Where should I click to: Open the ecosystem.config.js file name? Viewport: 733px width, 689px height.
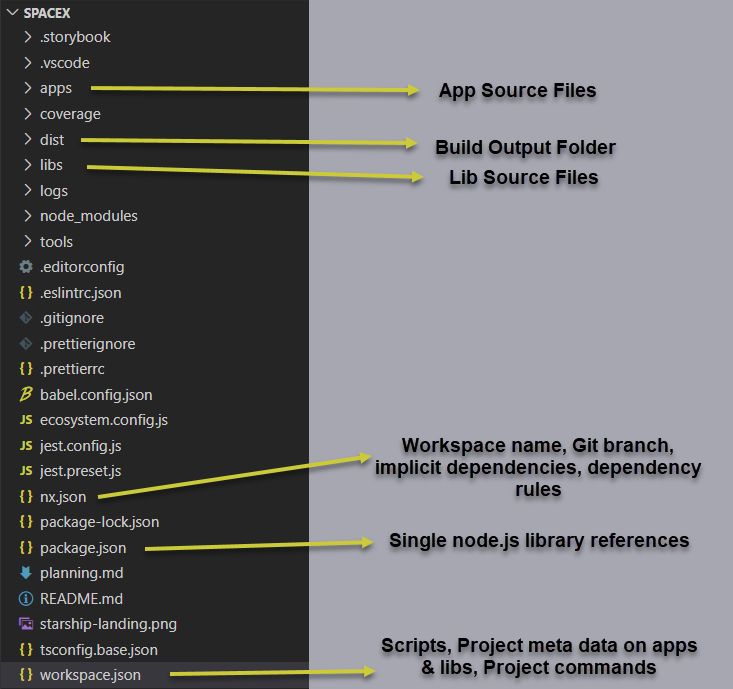104,420
